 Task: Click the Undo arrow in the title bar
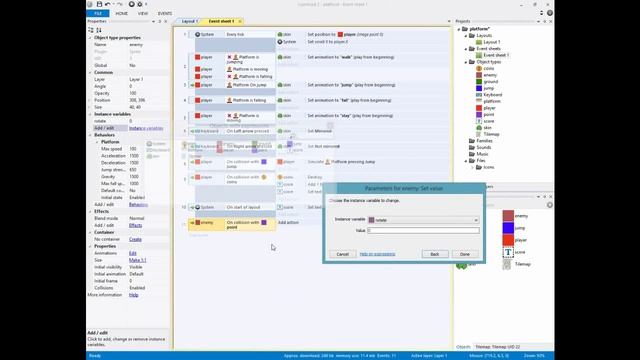108,4
